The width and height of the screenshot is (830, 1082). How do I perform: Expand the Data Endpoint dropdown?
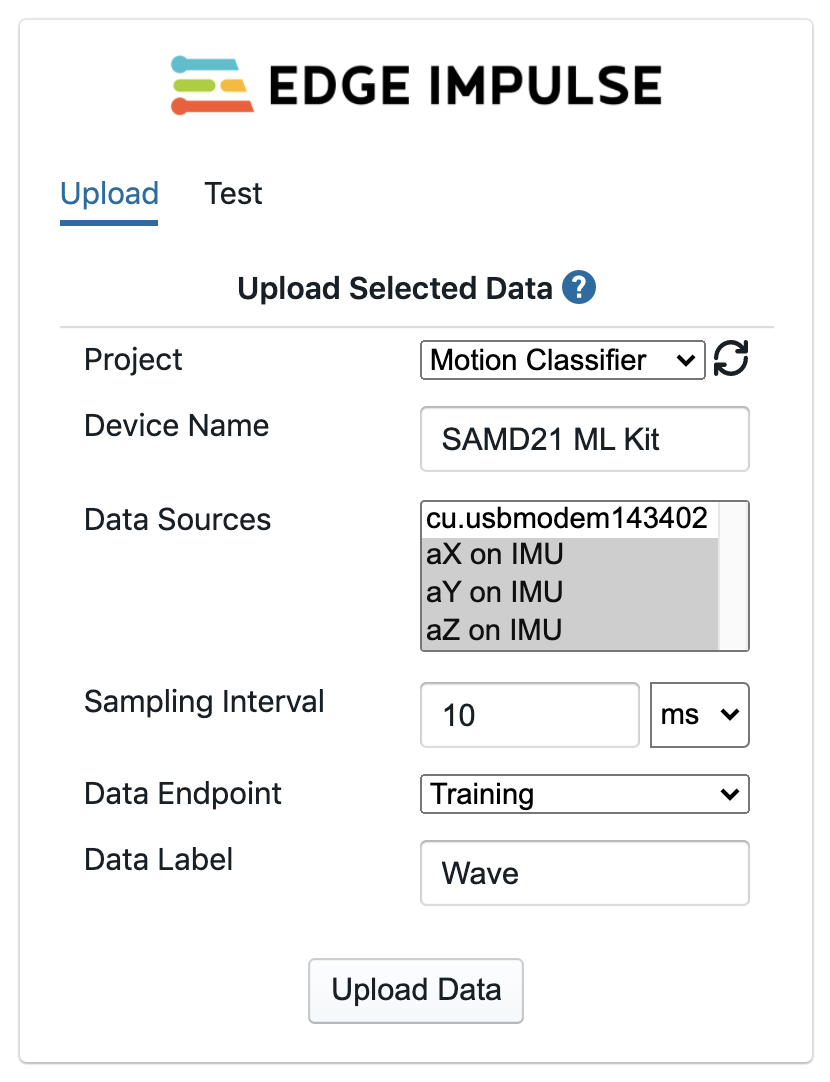pos(584,794)
